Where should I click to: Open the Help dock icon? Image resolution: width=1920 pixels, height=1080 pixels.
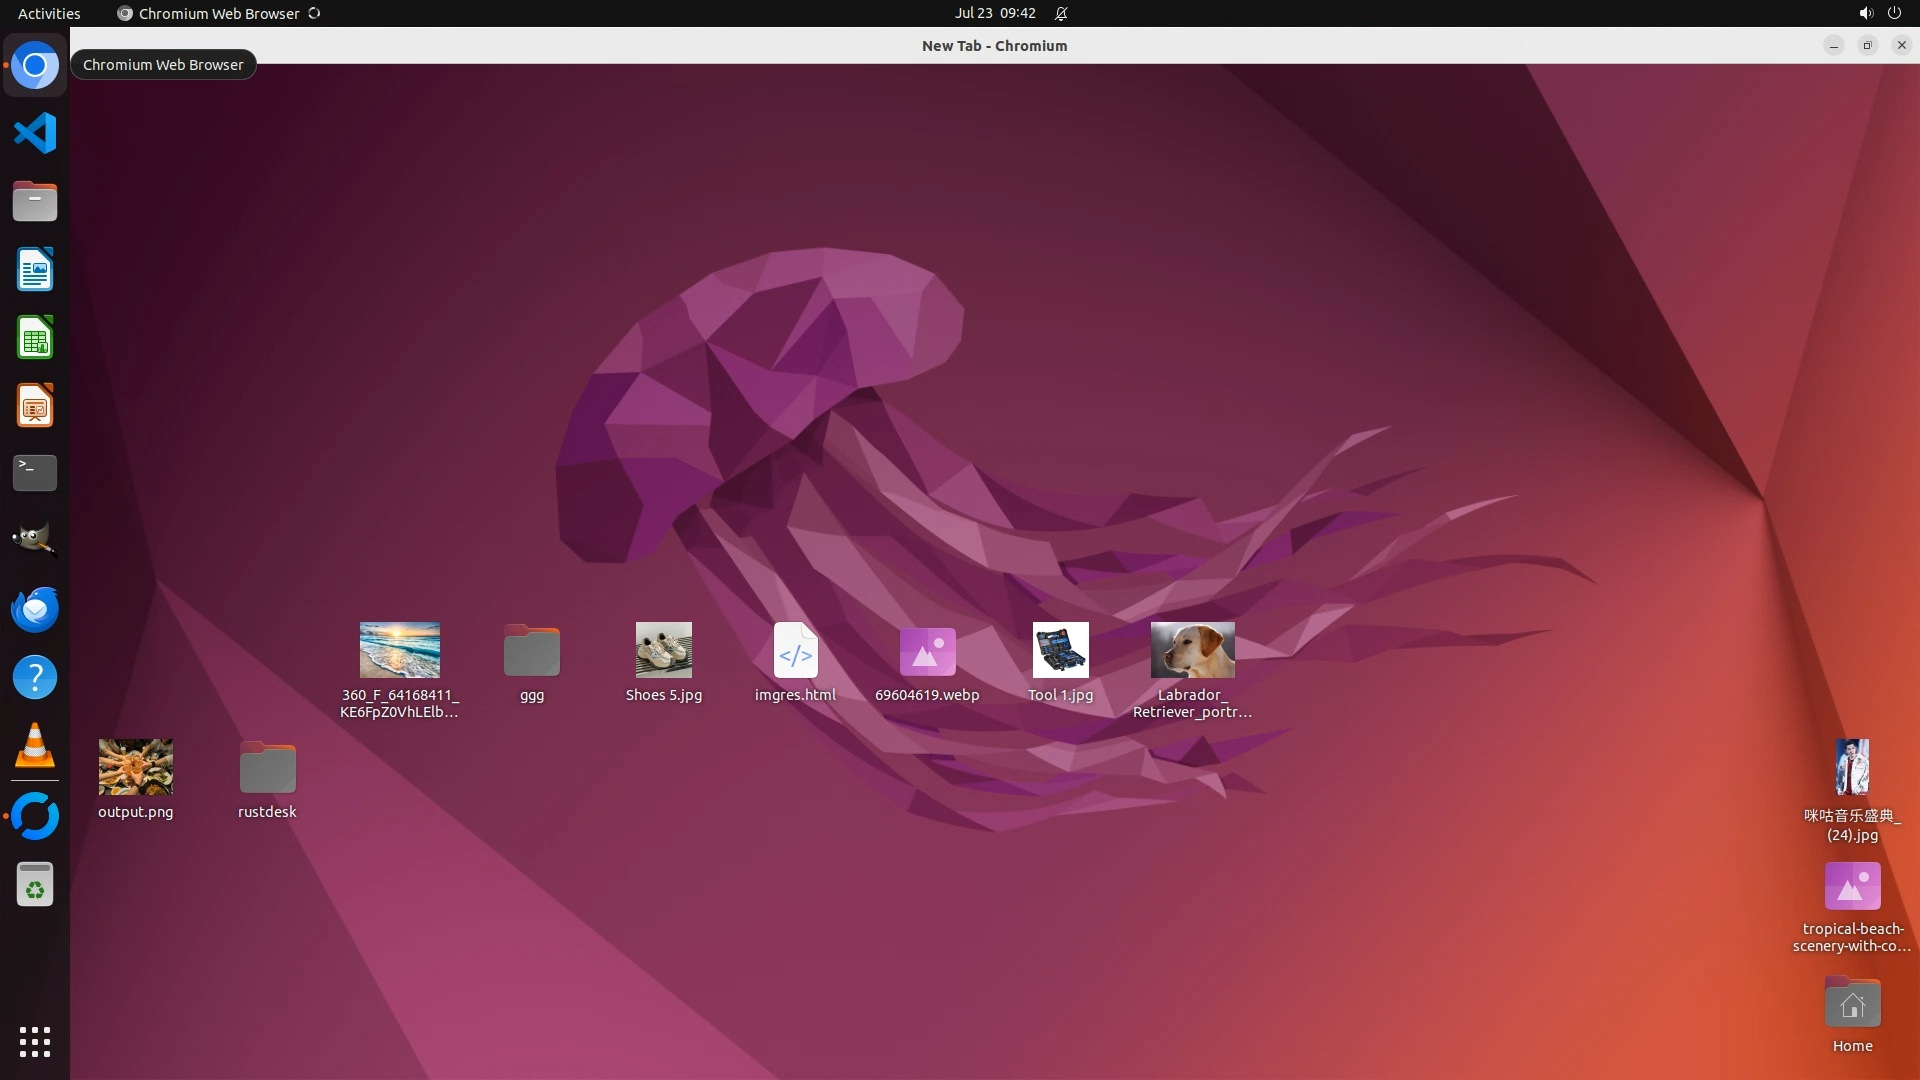coord(35,677)
